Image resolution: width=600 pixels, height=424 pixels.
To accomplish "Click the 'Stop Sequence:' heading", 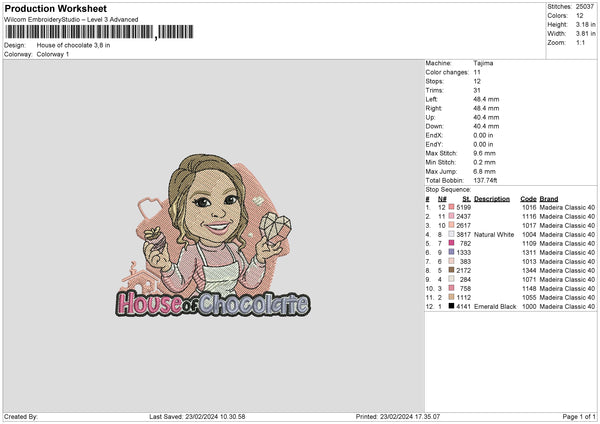I will click(x=448, y=190).
